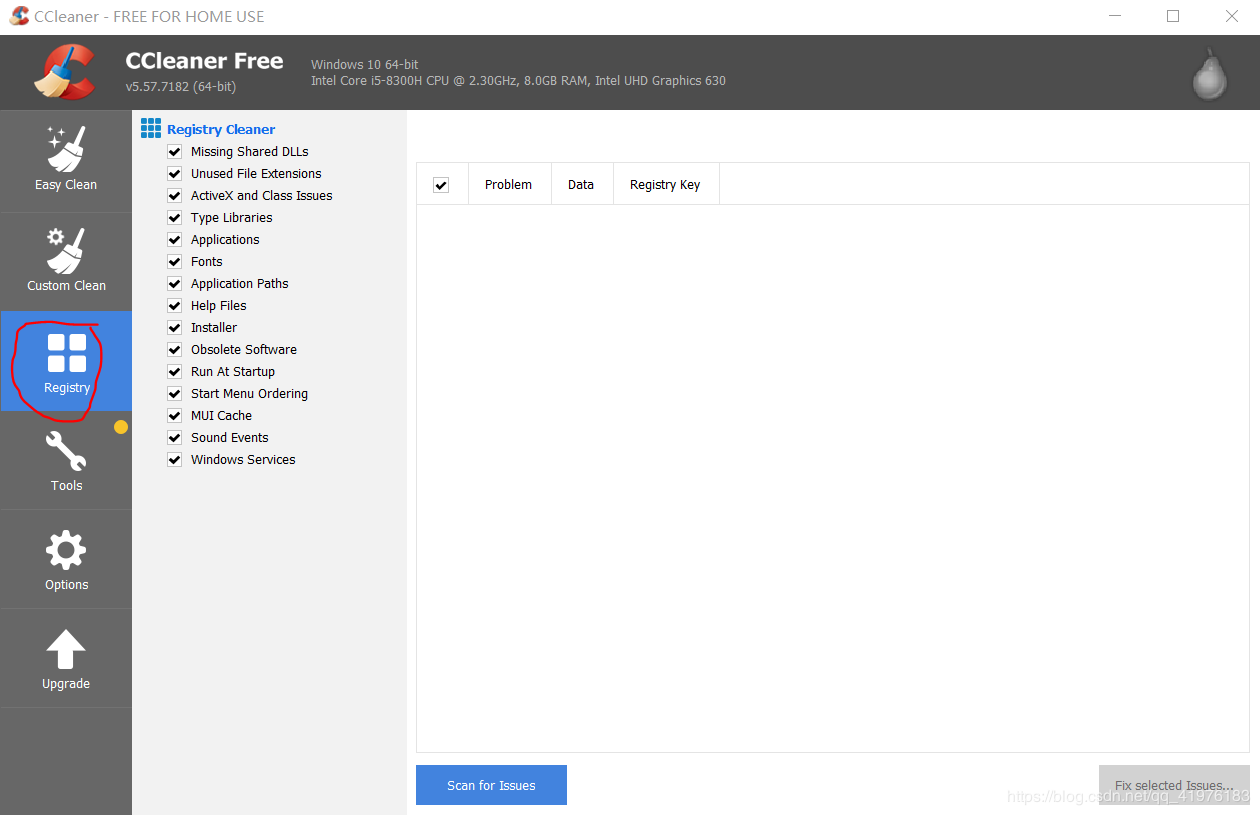
Task: Select the Registry sidebar icon
Action: click(x=66, y=360)
